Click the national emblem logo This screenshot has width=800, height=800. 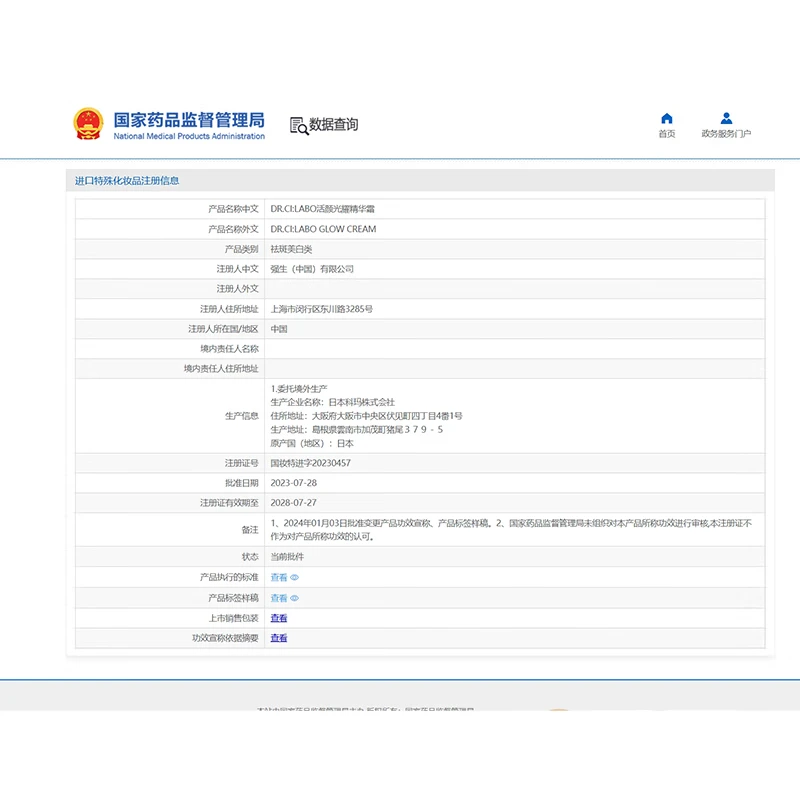(x=88, y=124)
